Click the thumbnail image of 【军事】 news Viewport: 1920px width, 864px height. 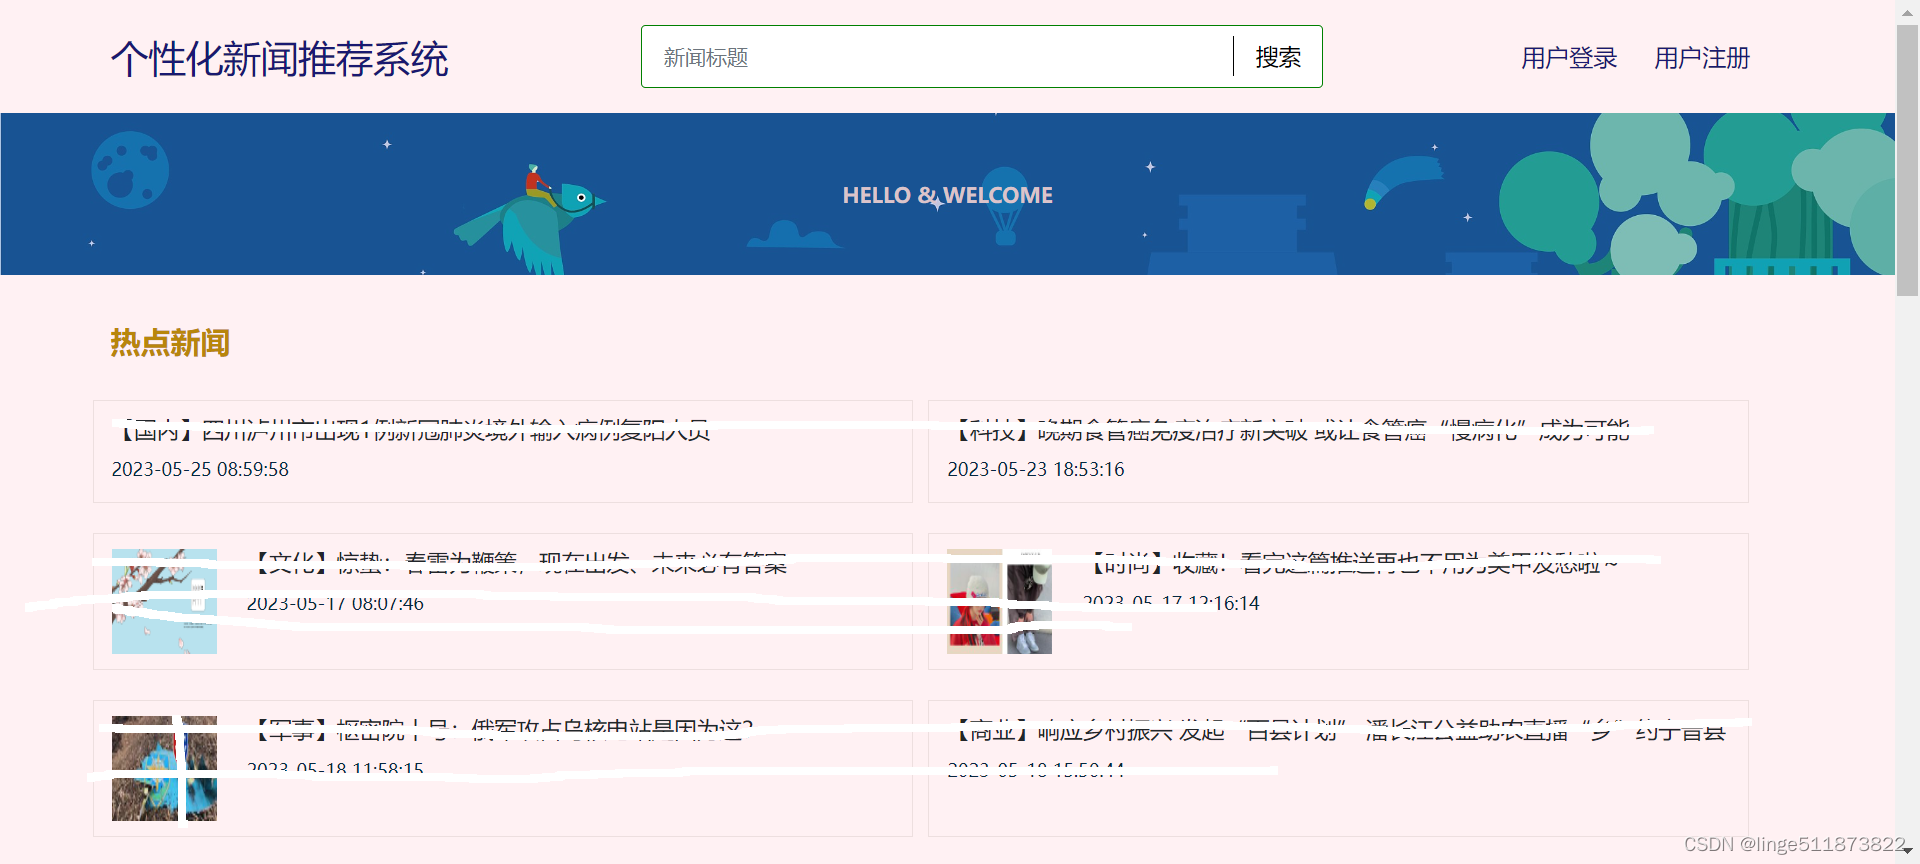(164, 768)
